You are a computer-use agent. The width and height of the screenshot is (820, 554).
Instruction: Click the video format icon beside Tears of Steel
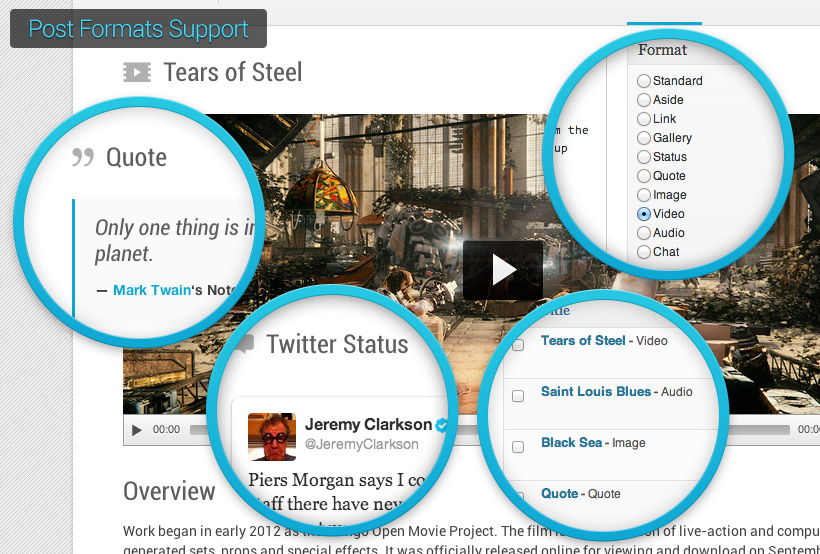pyautogui.click(x=137, y=72)
